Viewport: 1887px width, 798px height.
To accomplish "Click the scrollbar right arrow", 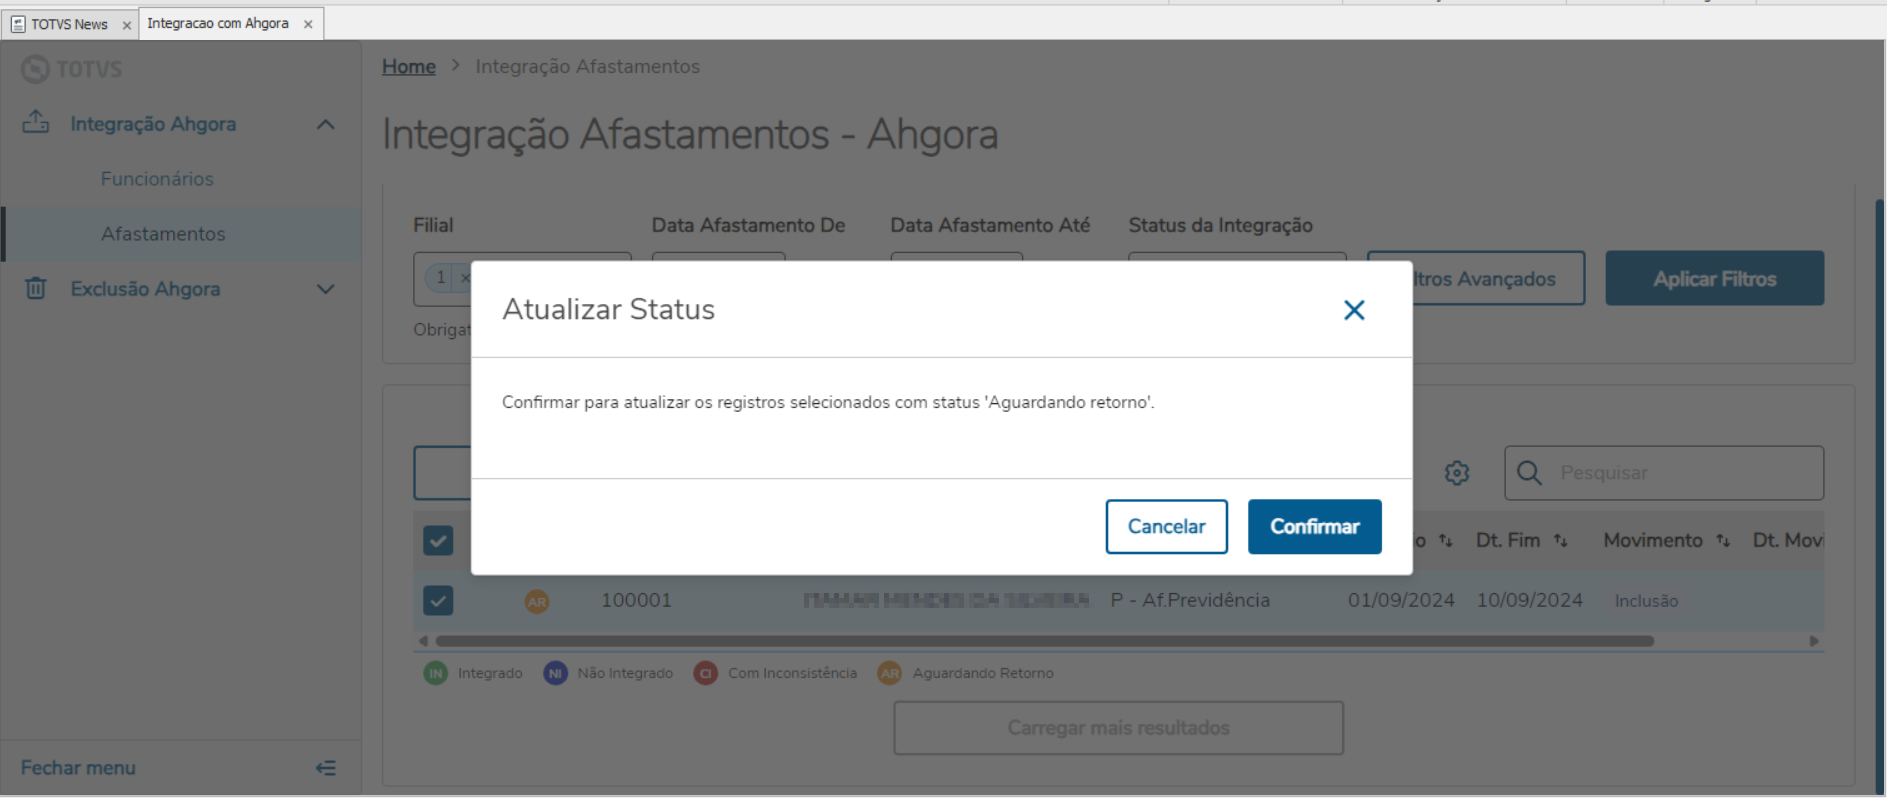I will click(1814, 641).
